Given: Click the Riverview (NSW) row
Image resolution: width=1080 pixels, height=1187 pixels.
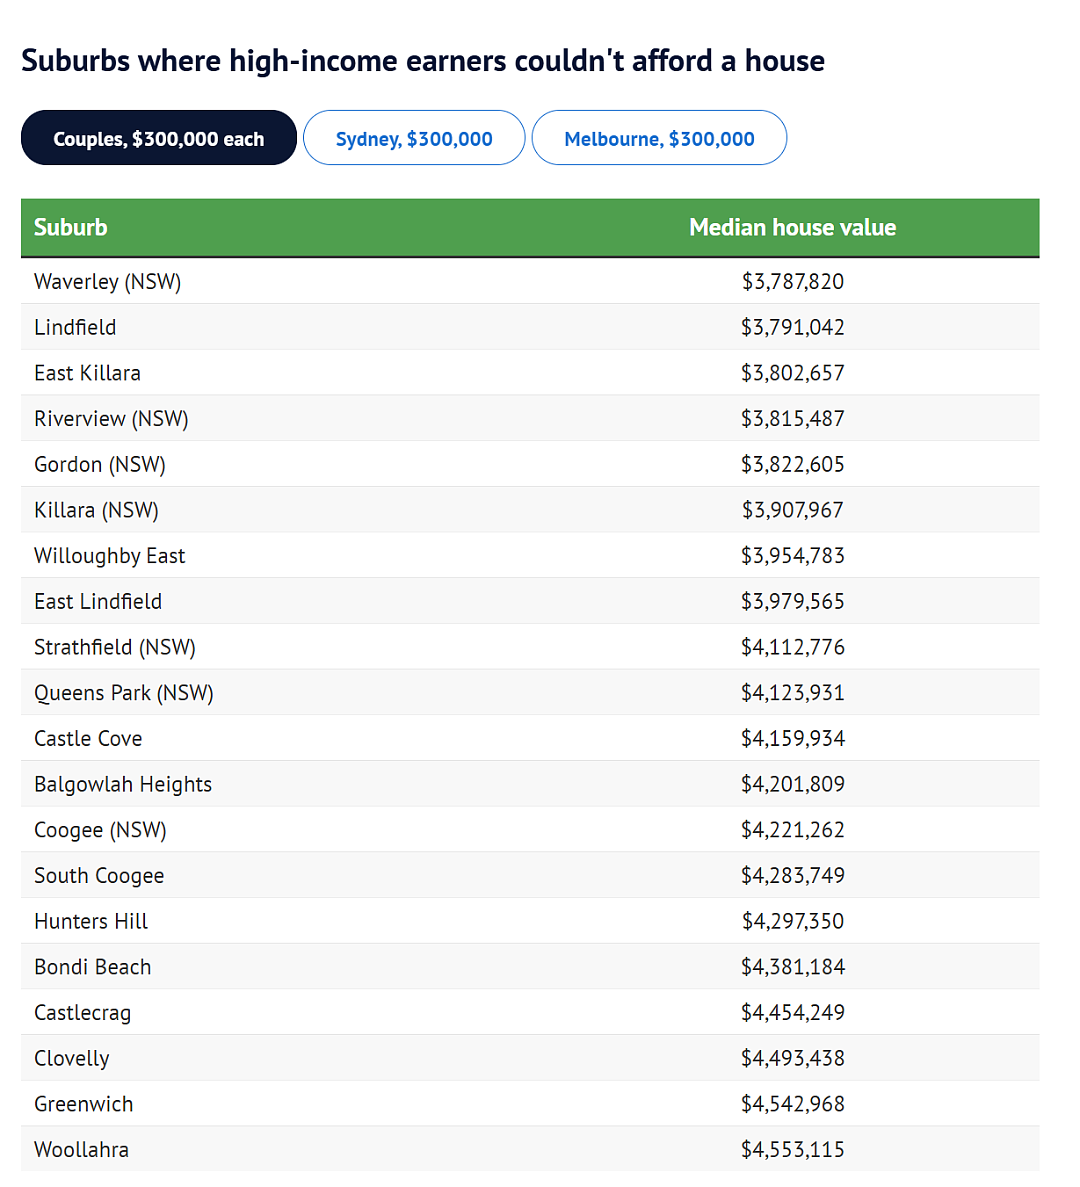Looking at the screenshot, I should (530, 419).
